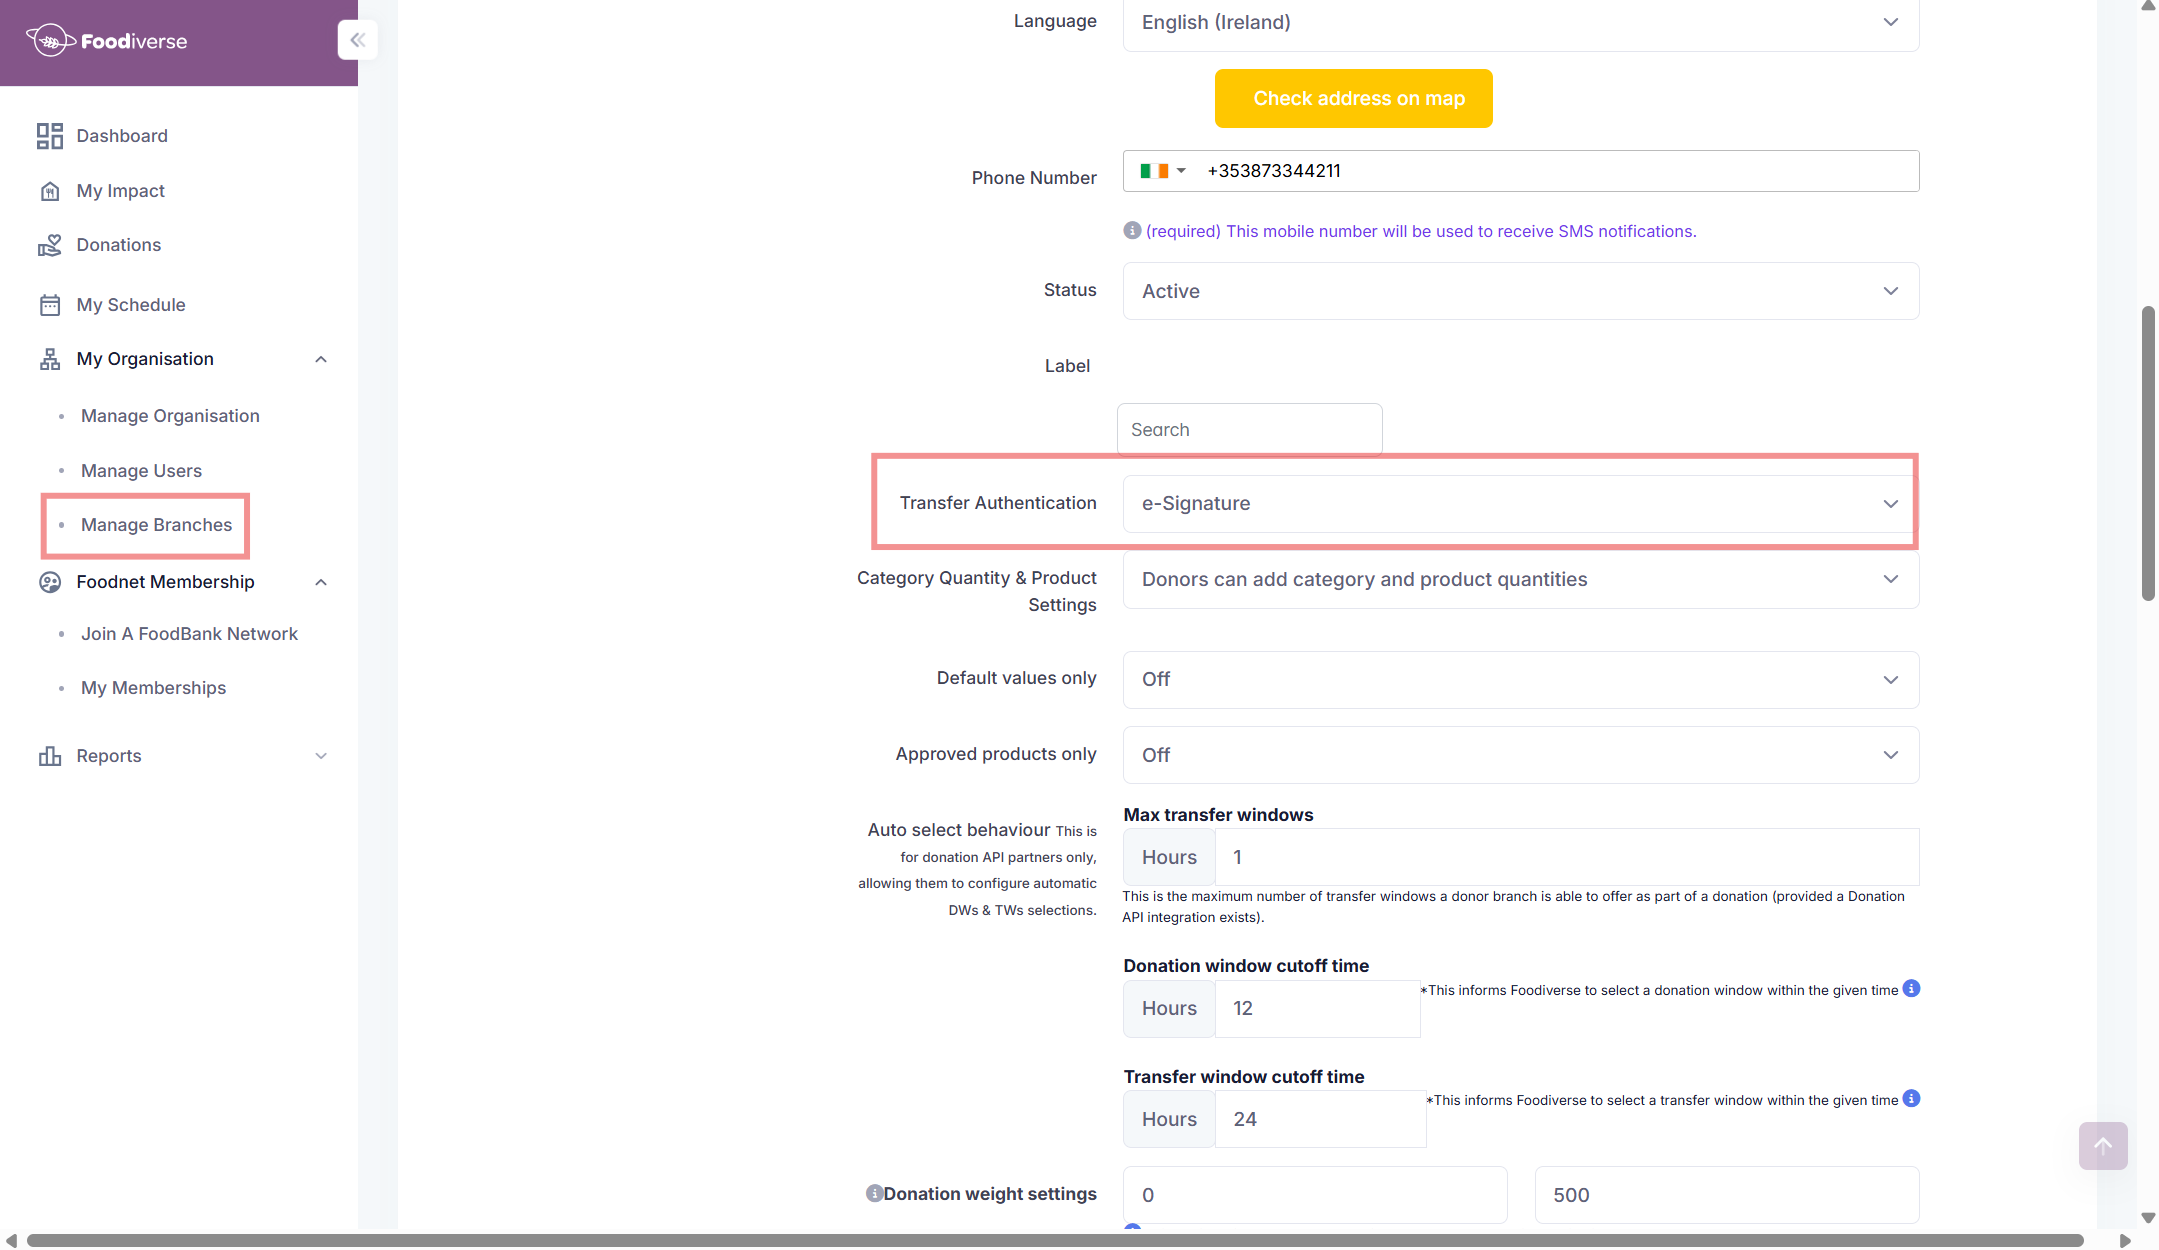The height and width of the screenshot is (1250, 2159).
Task: Go to Manage Users page
Action: click(x=141, y=471)
